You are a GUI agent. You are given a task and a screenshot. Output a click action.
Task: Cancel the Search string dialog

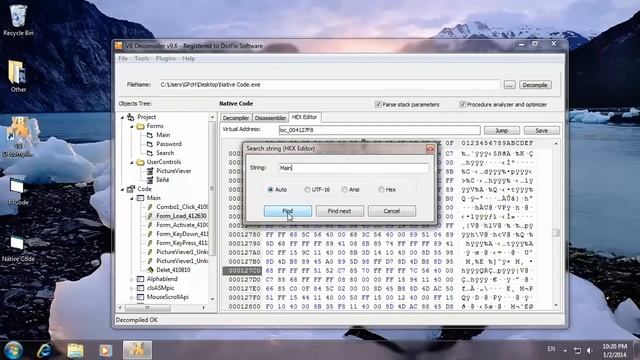click(x=392, y=211)
